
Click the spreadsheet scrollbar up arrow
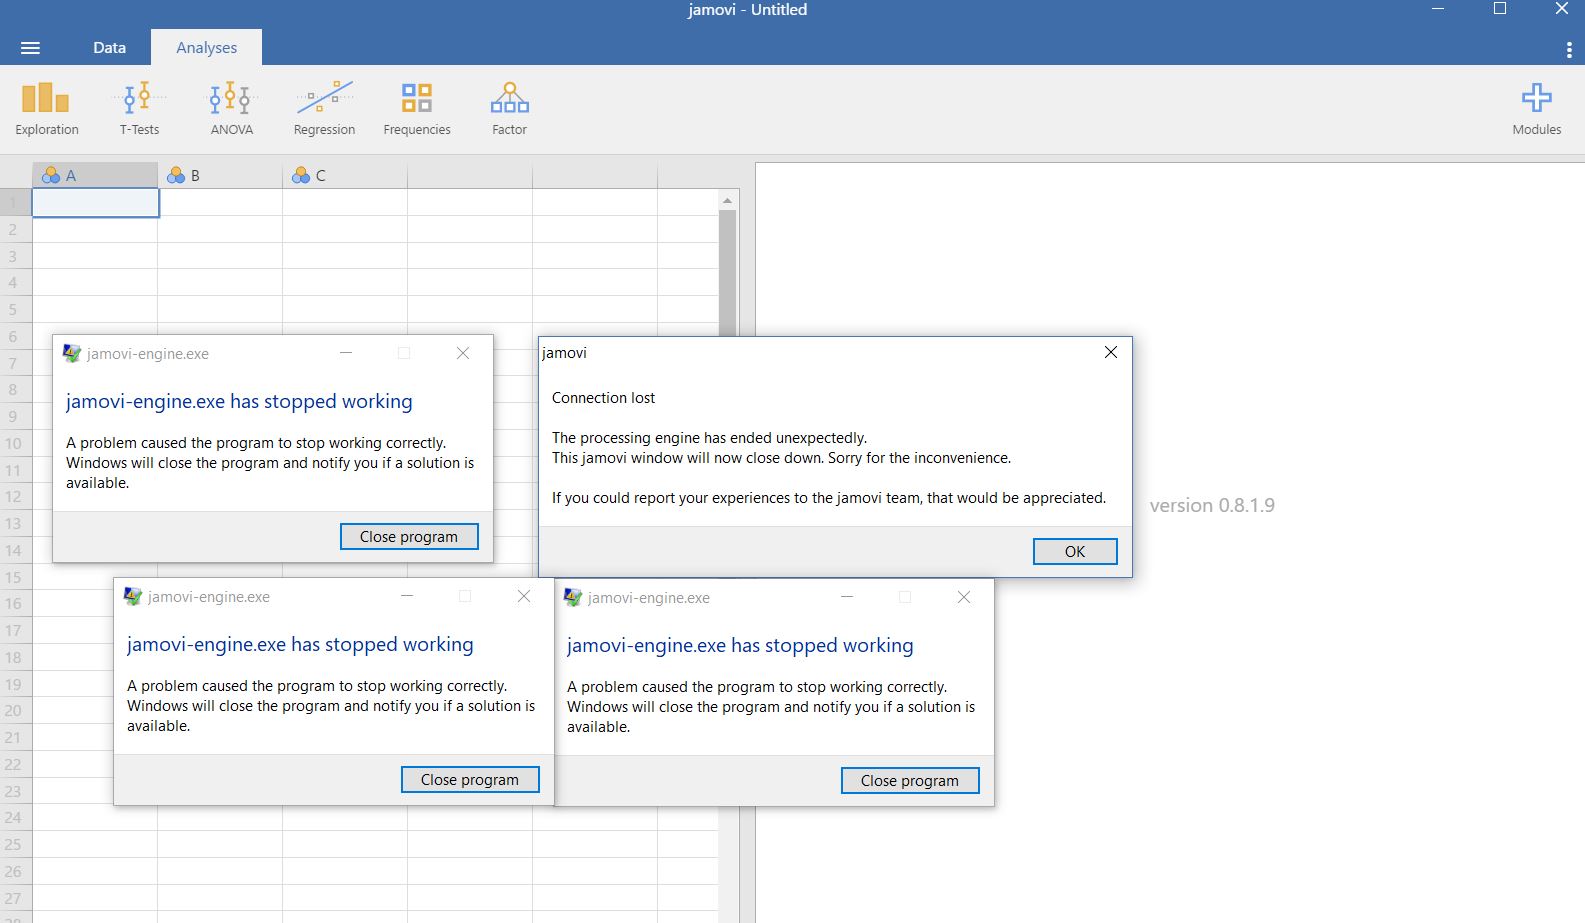click(727, 200)
